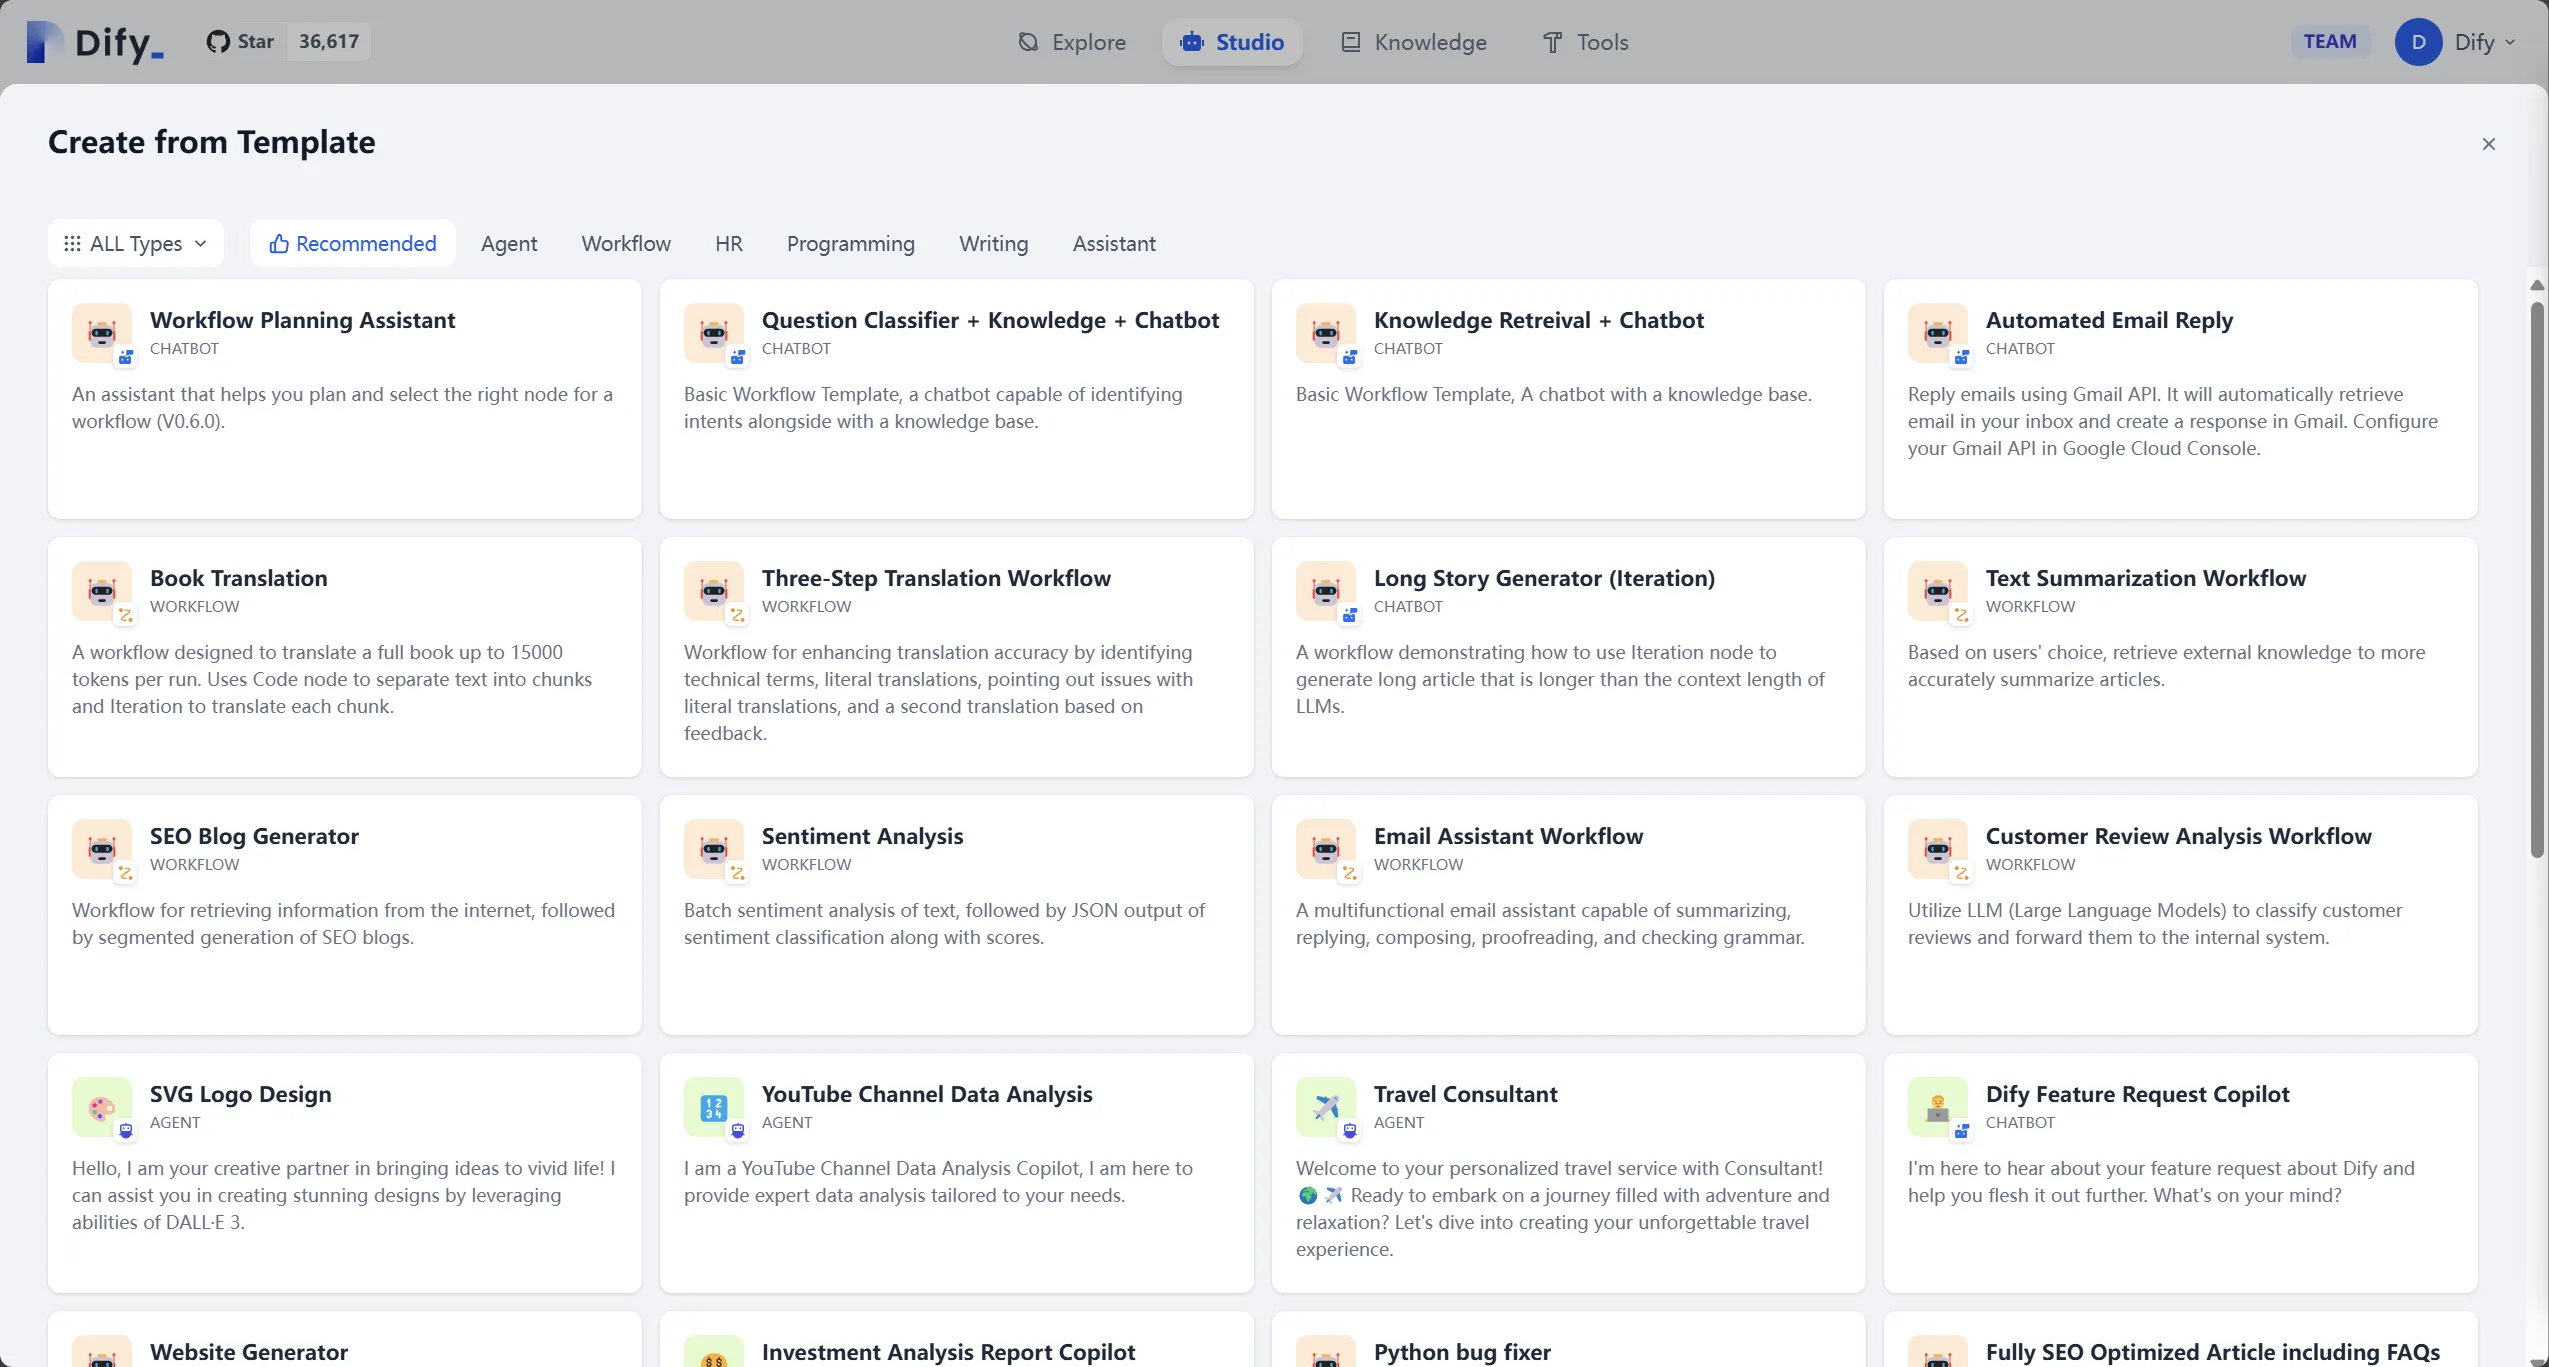Click the template list vertical scrollbar

tap(2536, 580)
